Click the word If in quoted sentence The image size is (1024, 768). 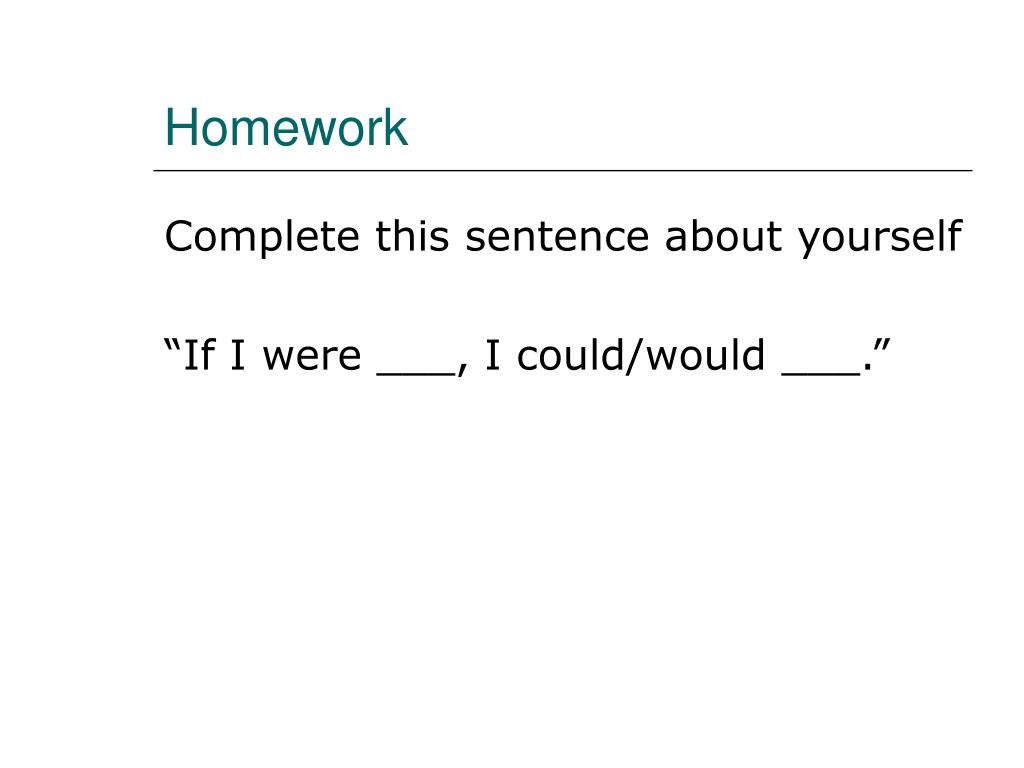(199, 355)
